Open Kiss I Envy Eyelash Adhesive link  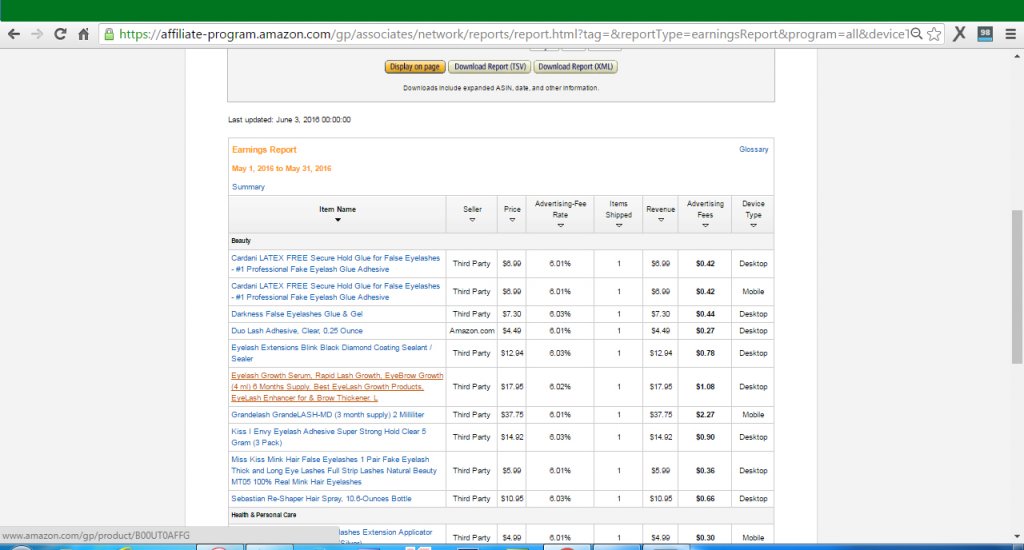click(x=328, y=437)
